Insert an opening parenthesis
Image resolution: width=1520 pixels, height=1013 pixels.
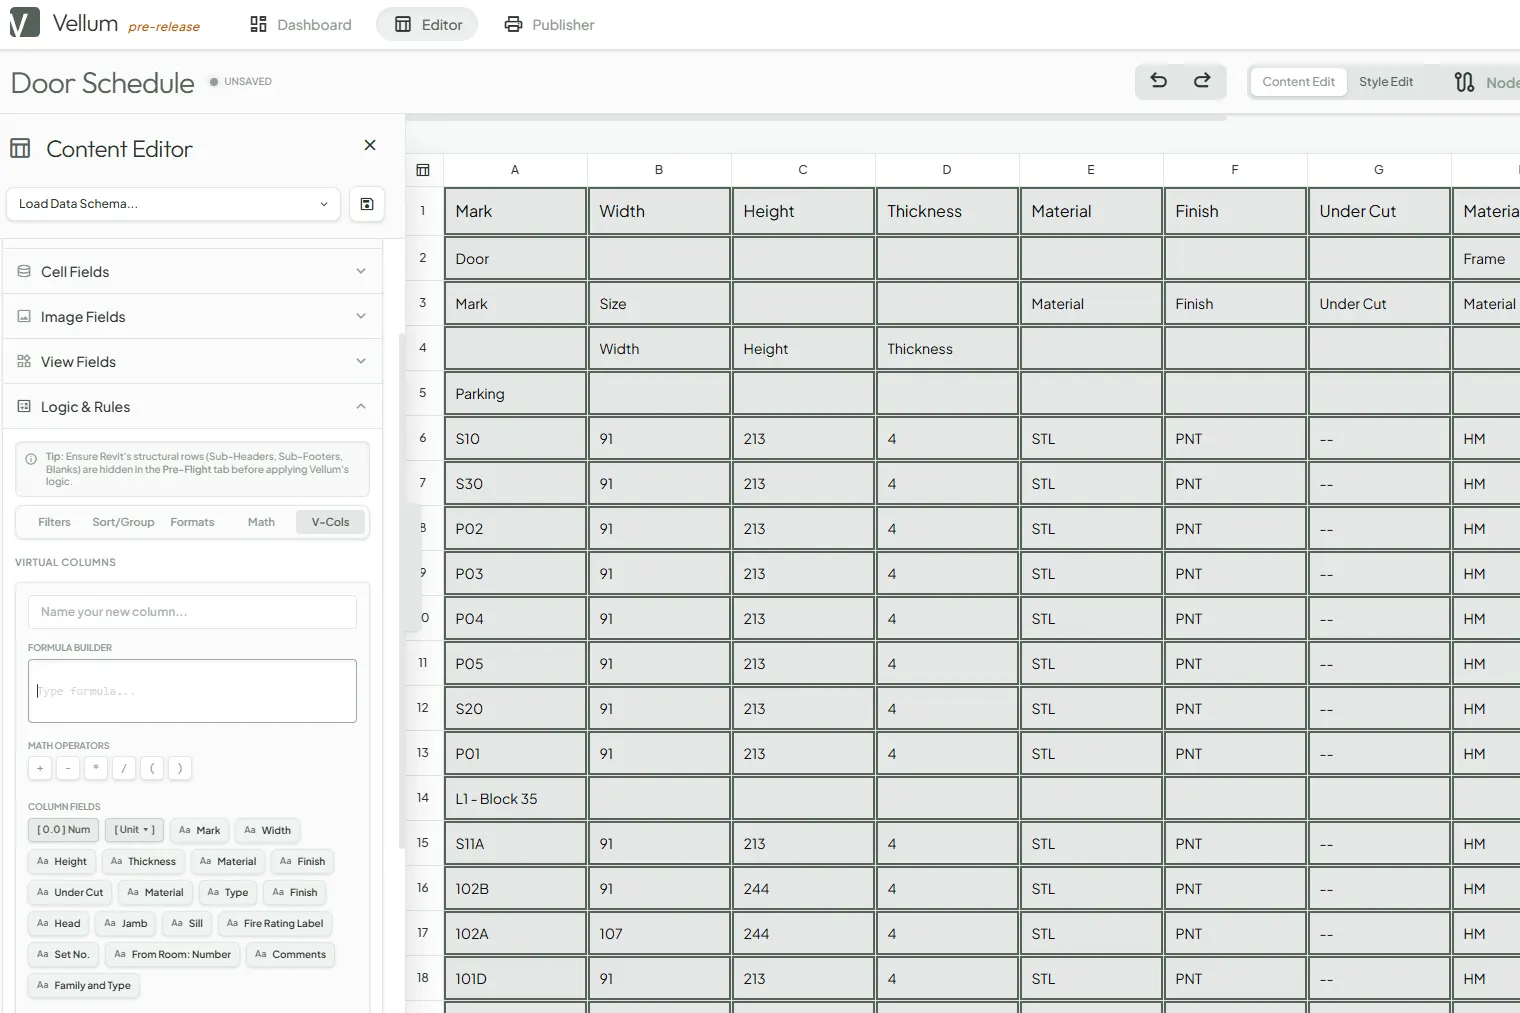(152, 768)
